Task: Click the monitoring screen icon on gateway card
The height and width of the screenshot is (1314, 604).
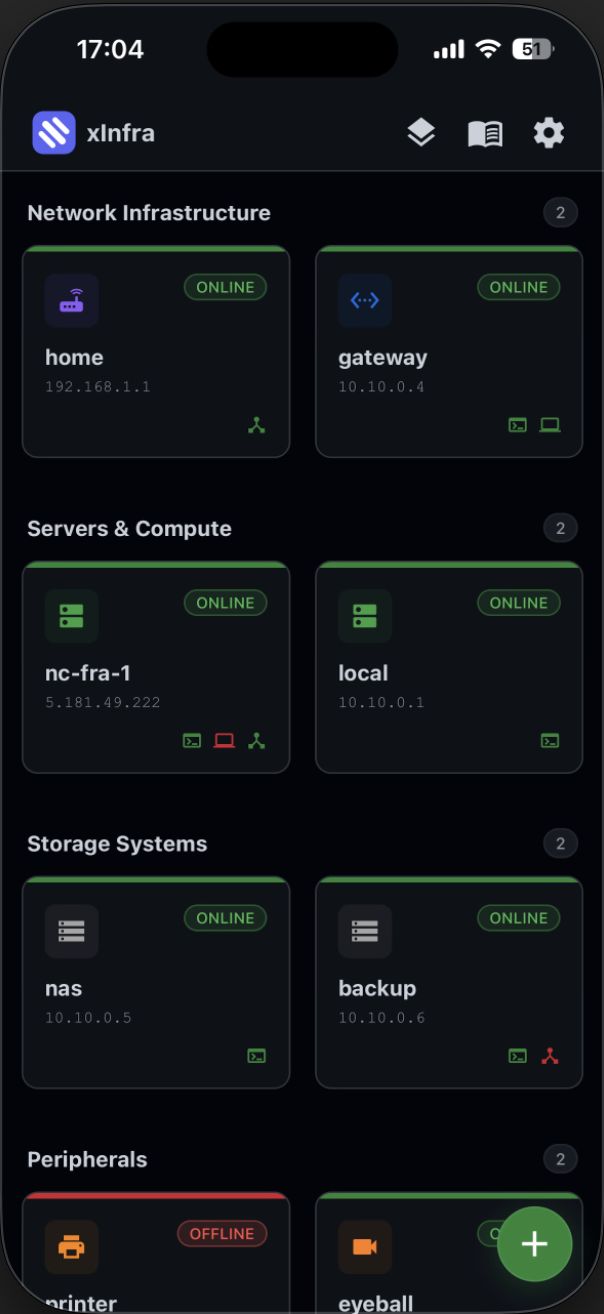Action: (x=550, y=424)
